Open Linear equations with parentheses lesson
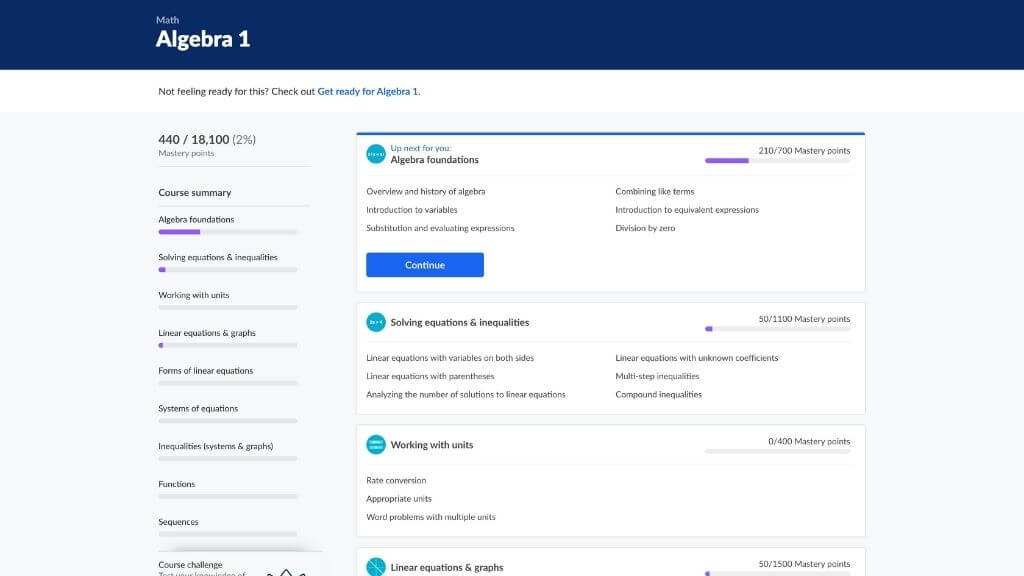Image resolution: width=1024 pixels, height=576 pixels. 430,376
